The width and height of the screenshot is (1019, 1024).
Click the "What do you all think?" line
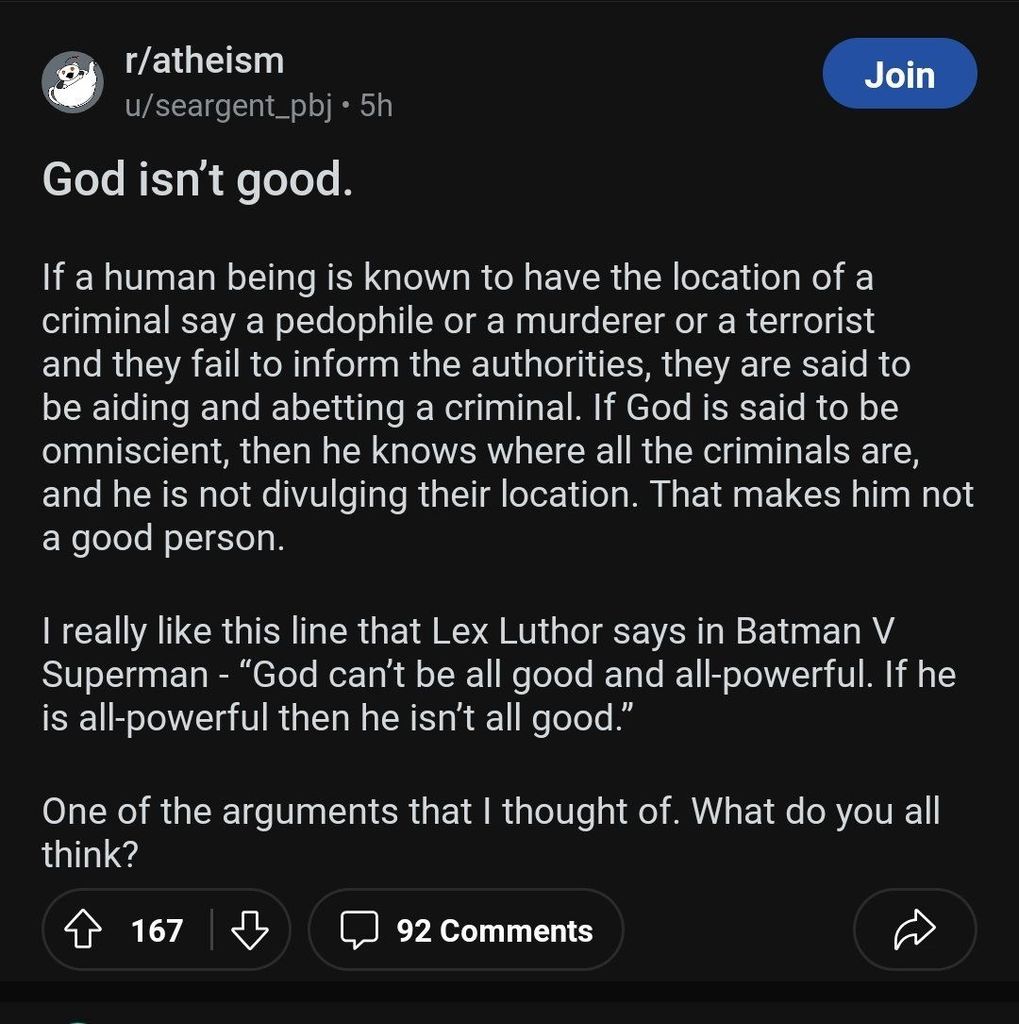point(815,811)
